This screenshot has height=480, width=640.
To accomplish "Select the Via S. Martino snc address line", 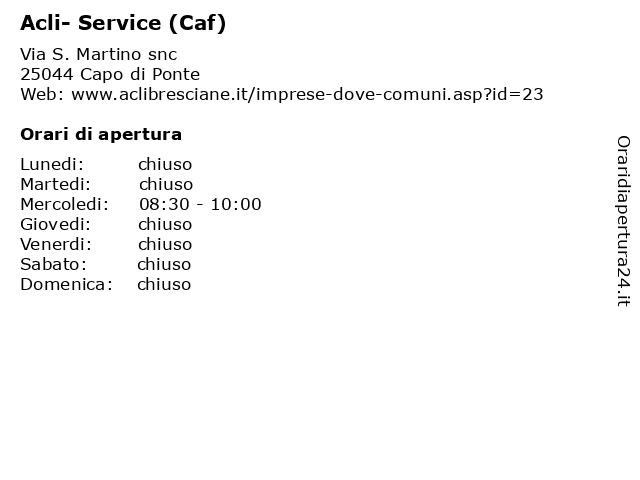I will click(x=99, y=54).
